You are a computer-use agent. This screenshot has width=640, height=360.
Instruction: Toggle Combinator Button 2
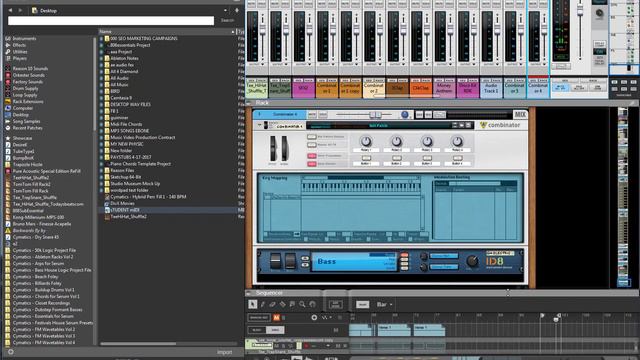point(396,158)
